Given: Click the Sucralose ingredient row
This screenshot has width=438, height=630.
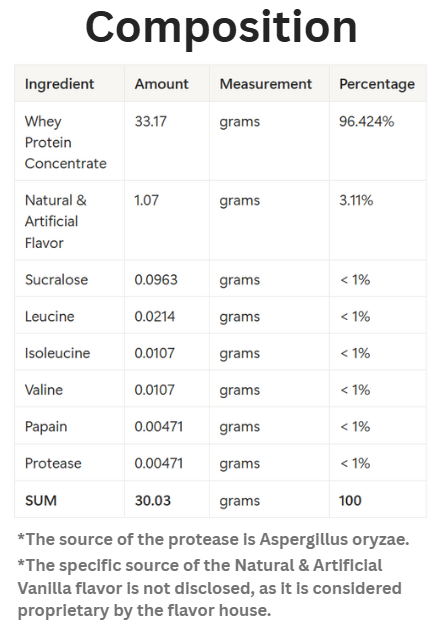Looking at the screenshot, I should point(220,279).
